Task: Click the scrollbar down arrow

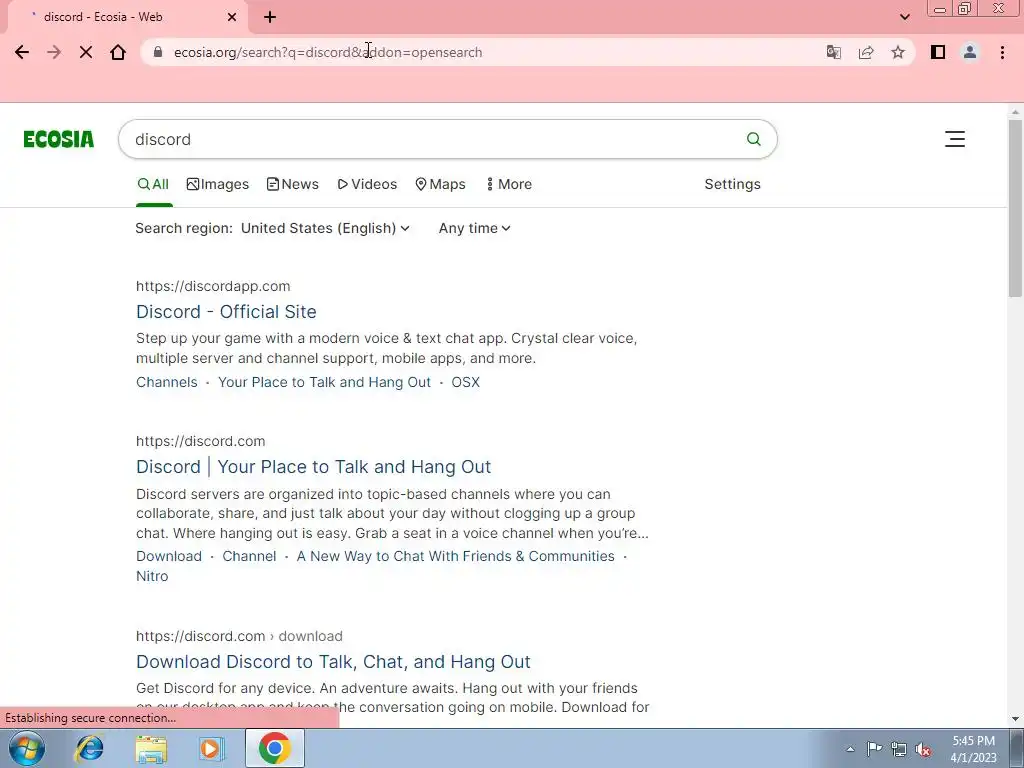Action: click(x=1015, y=719)
